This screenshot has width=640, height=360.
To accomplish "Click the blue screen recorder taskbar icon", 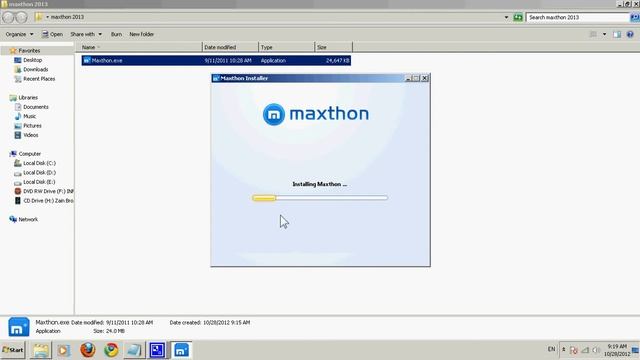I will tap(157, 350).
